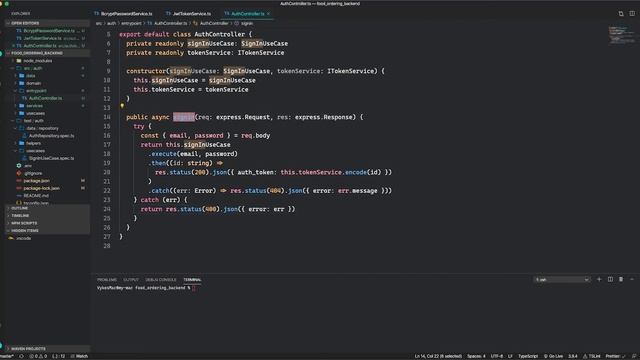Click the Prettier status item

click(x=615, y=356)
